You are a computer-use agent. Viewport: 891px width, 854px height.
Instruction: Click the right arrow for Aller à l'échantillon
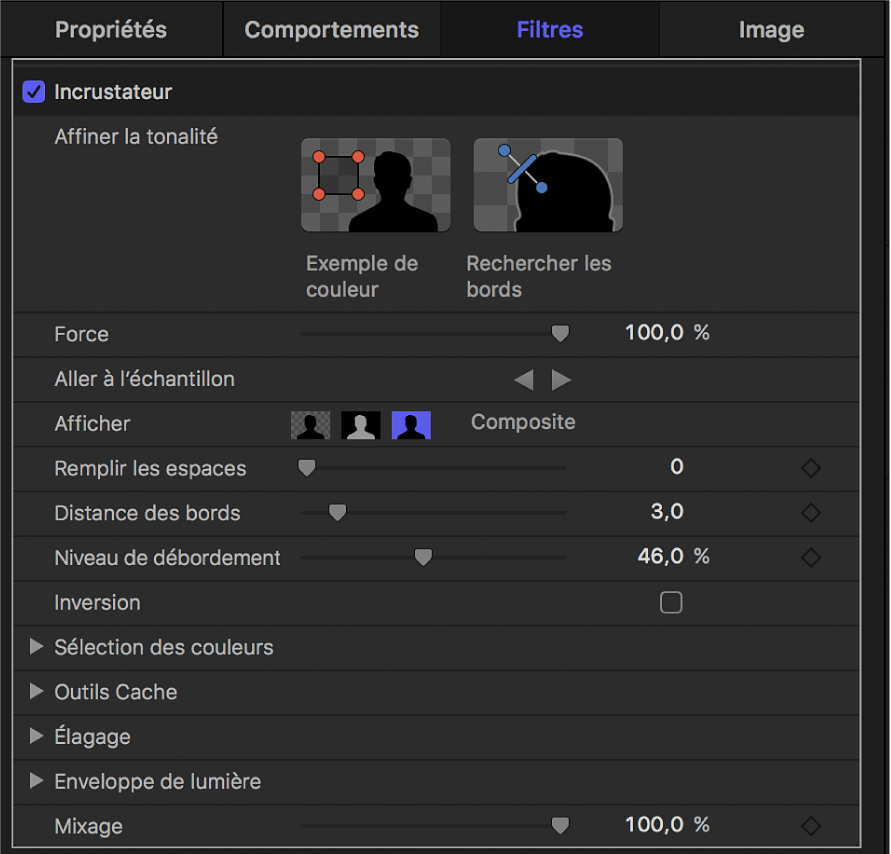(560, 380)
